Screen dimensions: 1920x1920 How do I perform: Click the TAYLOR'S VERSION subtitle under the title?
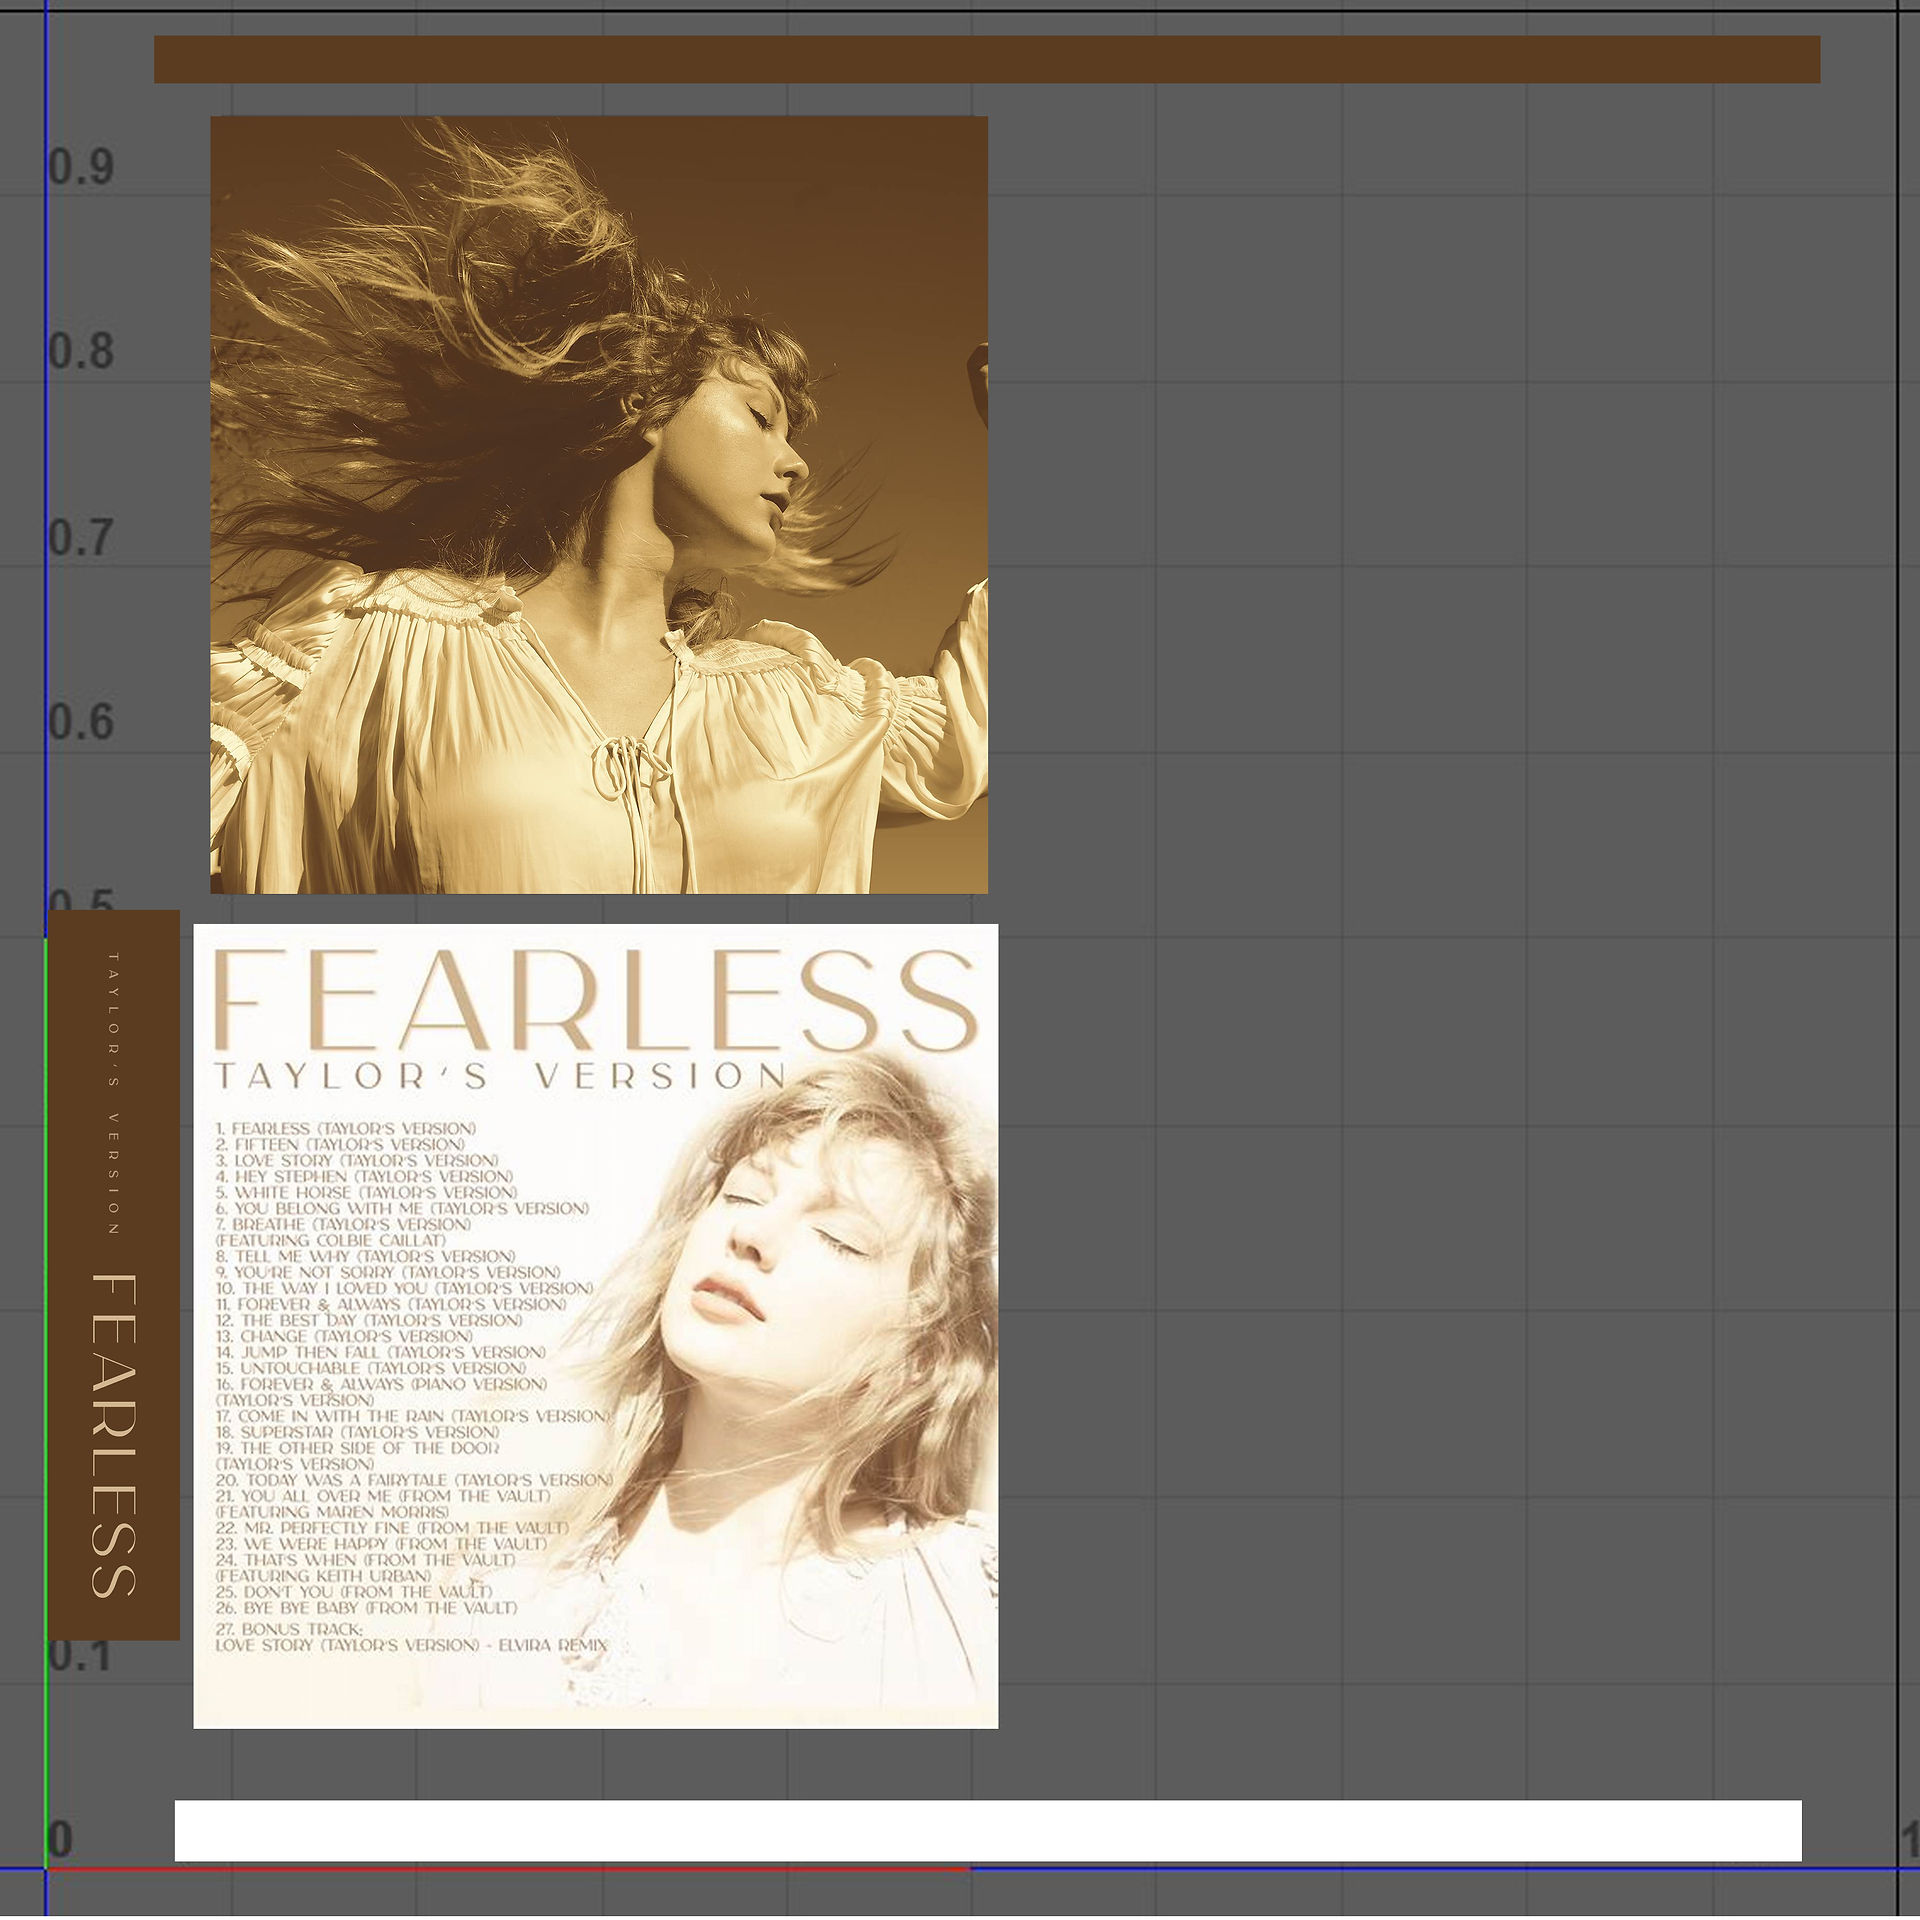tap(500, 1076)
